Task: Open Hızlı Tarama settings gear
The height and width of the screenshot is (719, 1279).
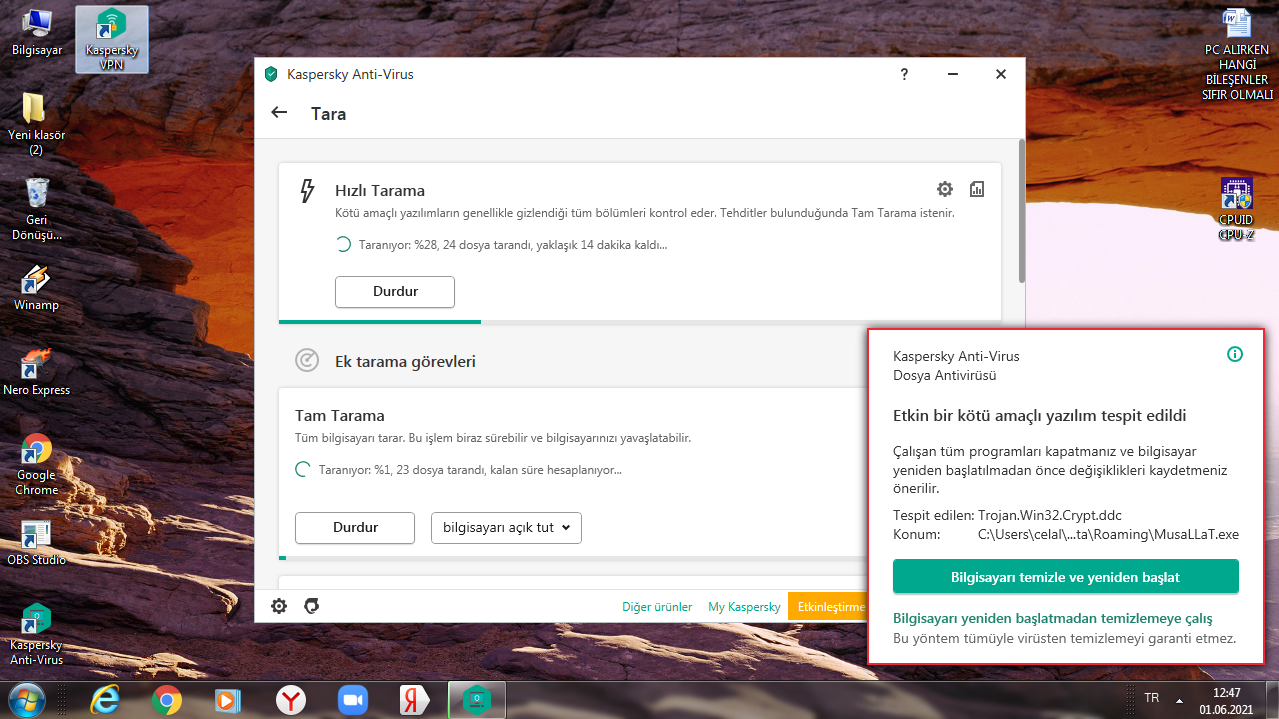Action: point(944,189)
